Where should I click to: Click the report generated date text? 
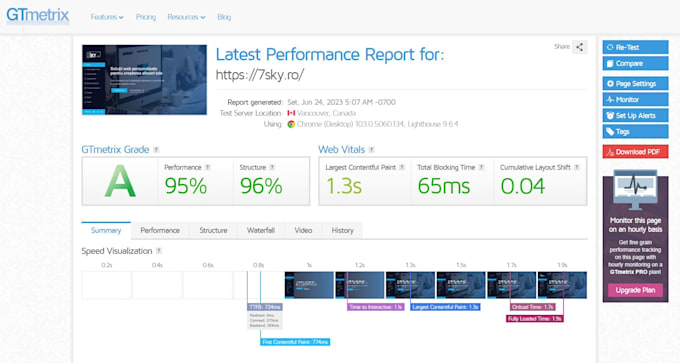point(341,102)
